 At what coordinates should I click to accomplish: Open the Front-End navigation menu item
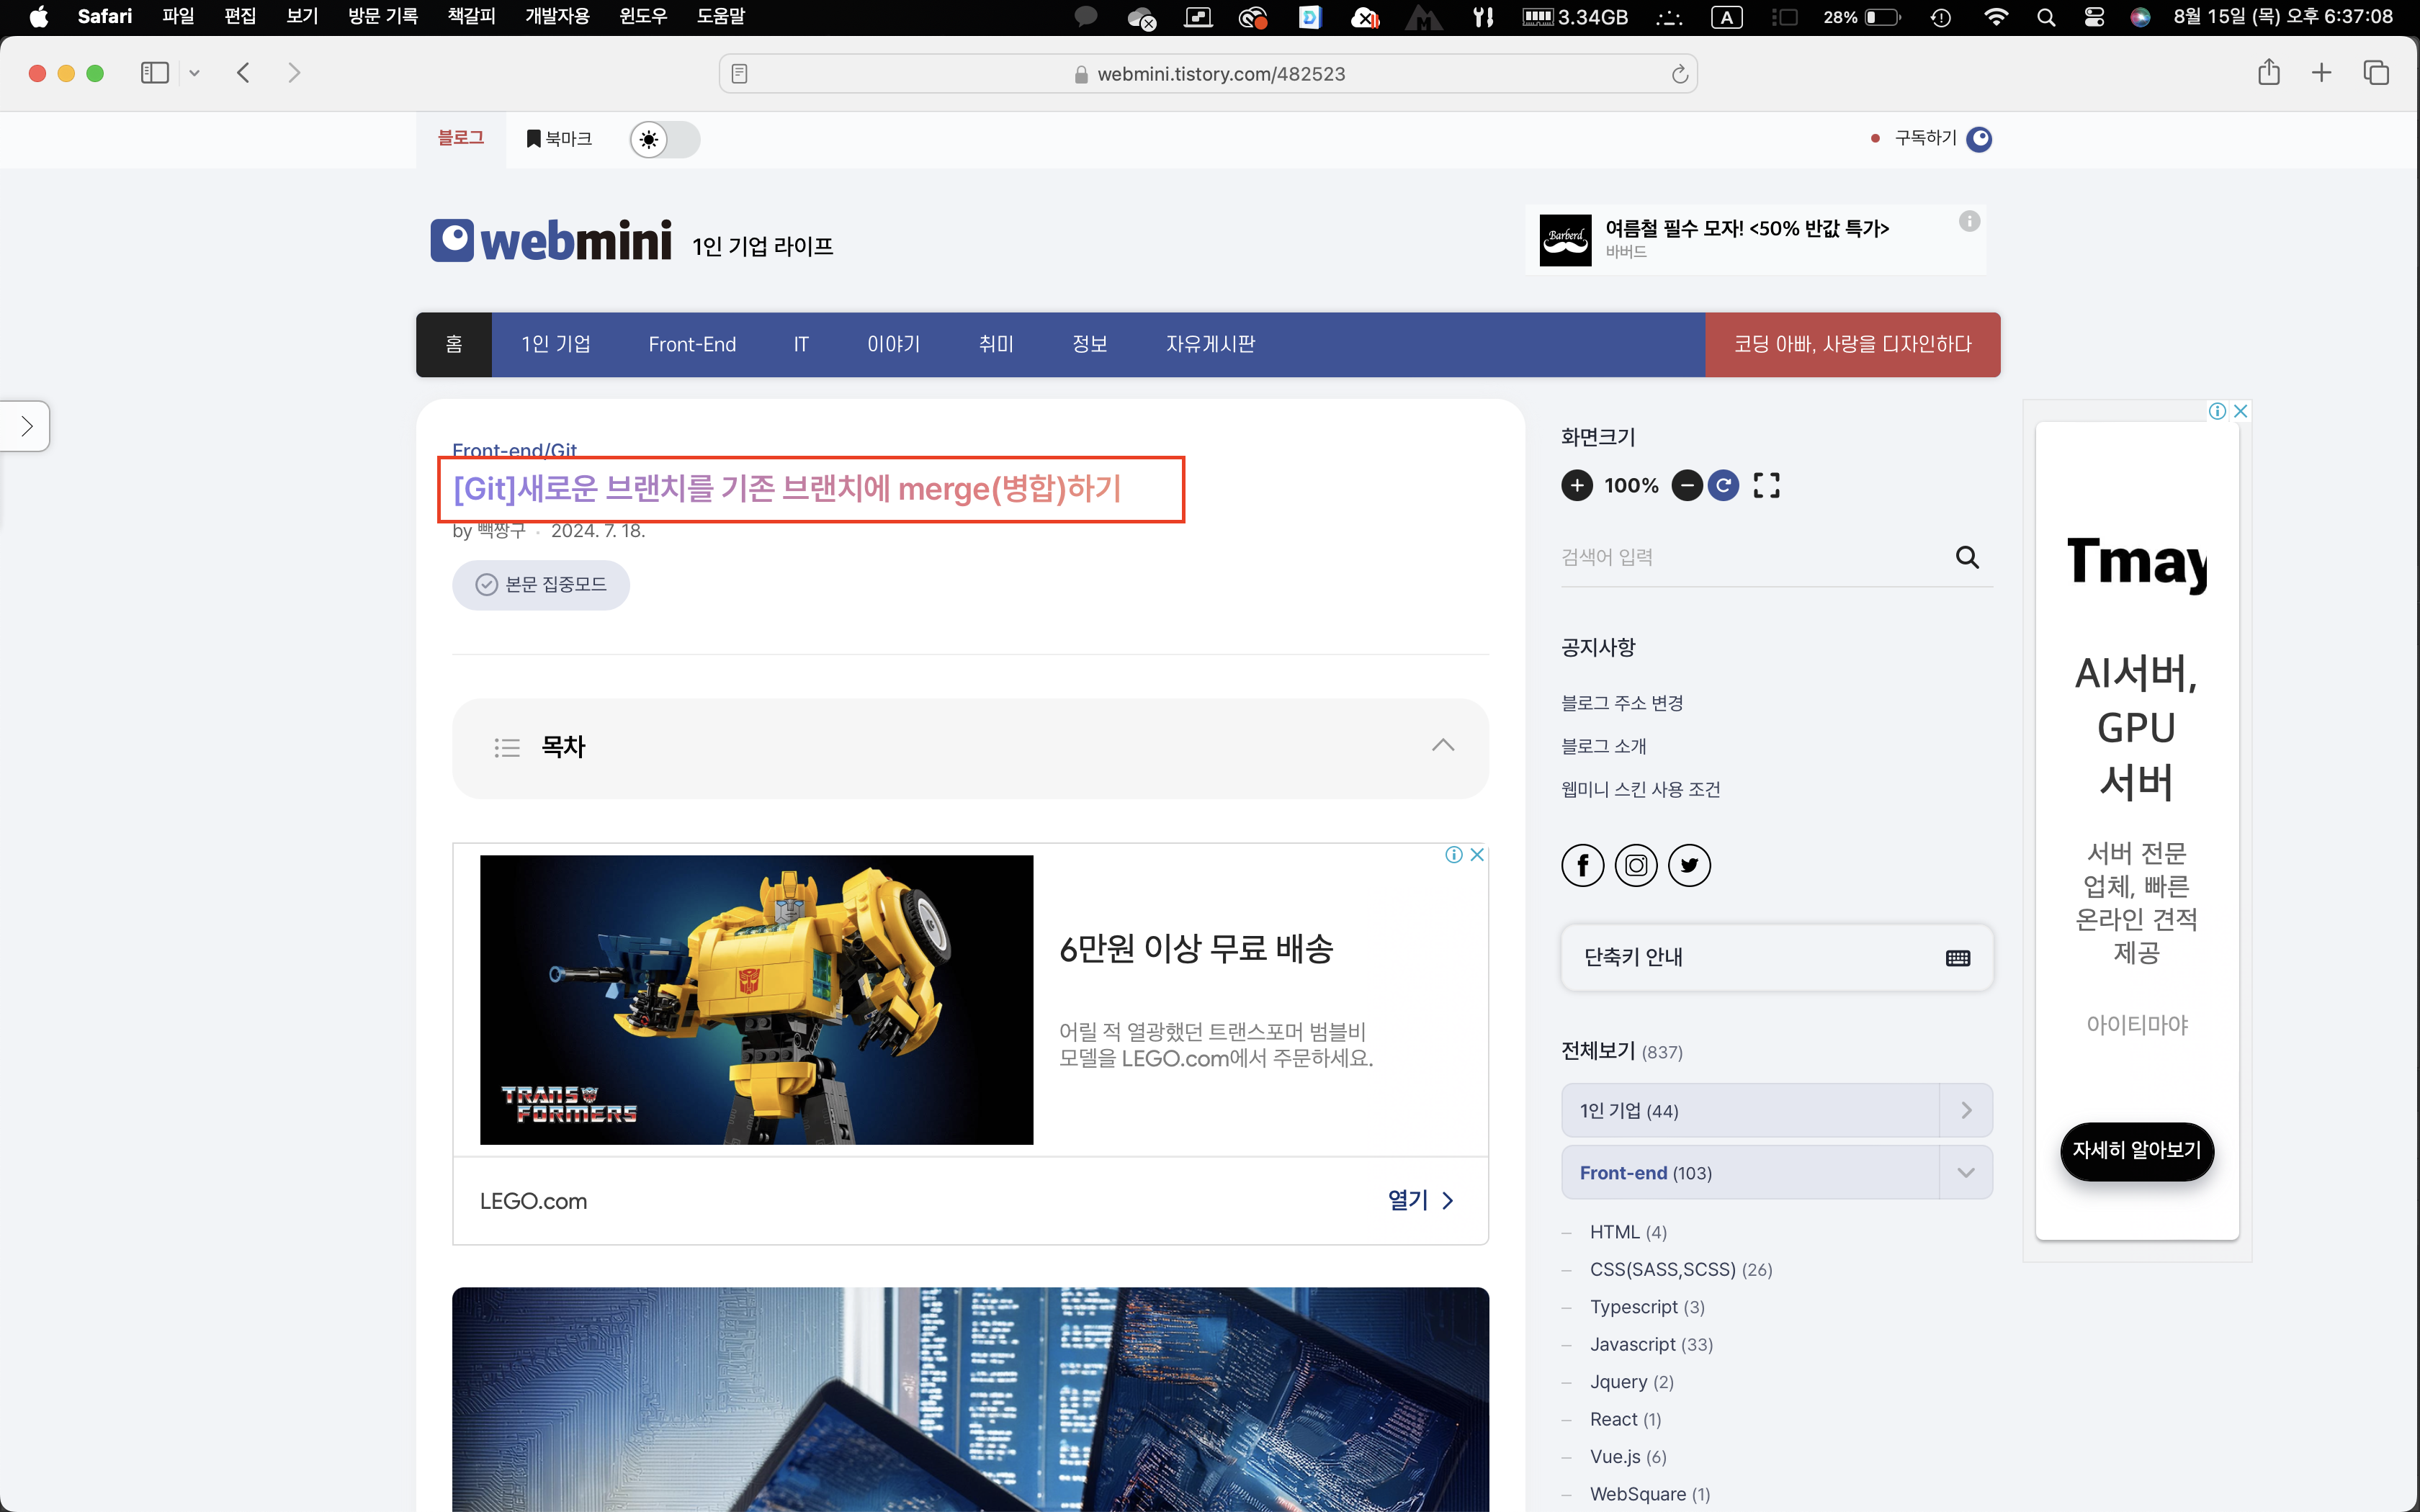692,345
